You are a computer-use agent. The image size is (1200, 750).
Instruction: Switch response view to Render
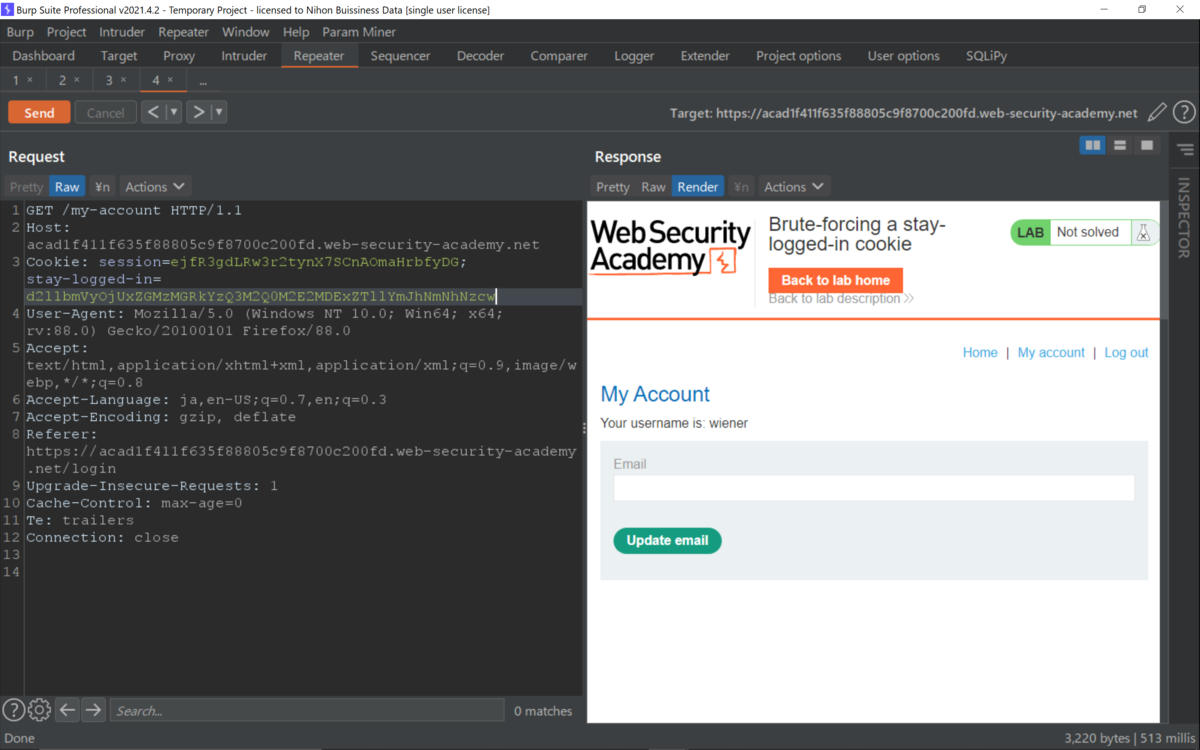[698, 187]
